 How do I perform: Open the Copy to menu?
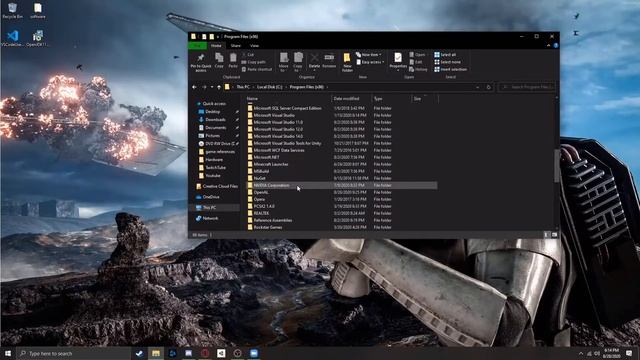tap(298, 62)
